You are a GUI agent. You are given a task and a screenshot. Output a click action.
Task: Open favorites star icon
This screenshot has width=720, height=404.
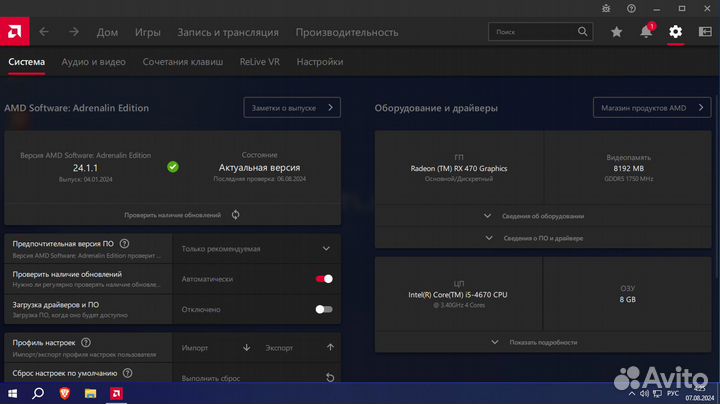tap(616, 32)
